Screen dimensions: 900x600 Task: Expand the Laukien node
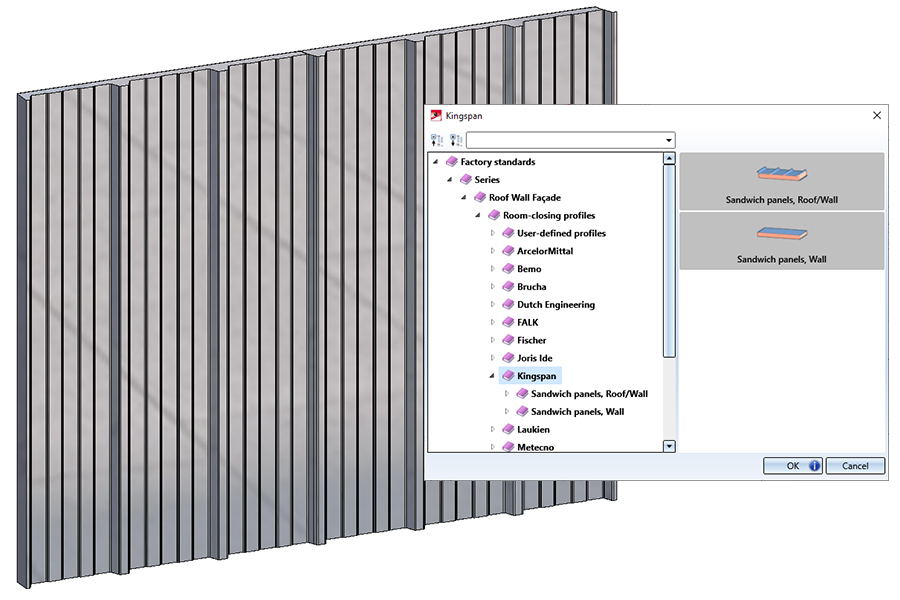[x=492, y=429]
